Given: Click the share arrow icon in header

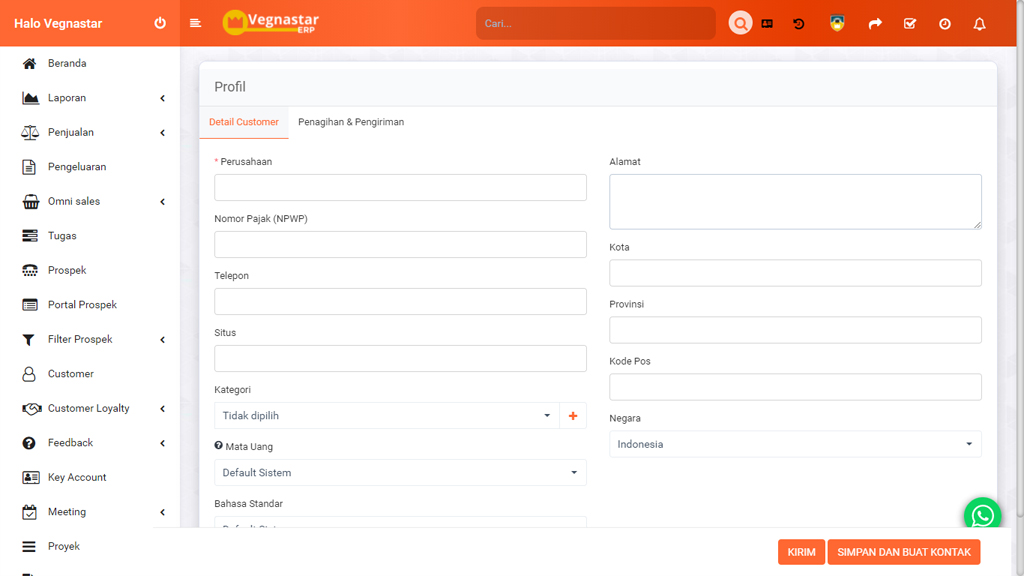Looking at the screenshot, I should coord(875,23).
